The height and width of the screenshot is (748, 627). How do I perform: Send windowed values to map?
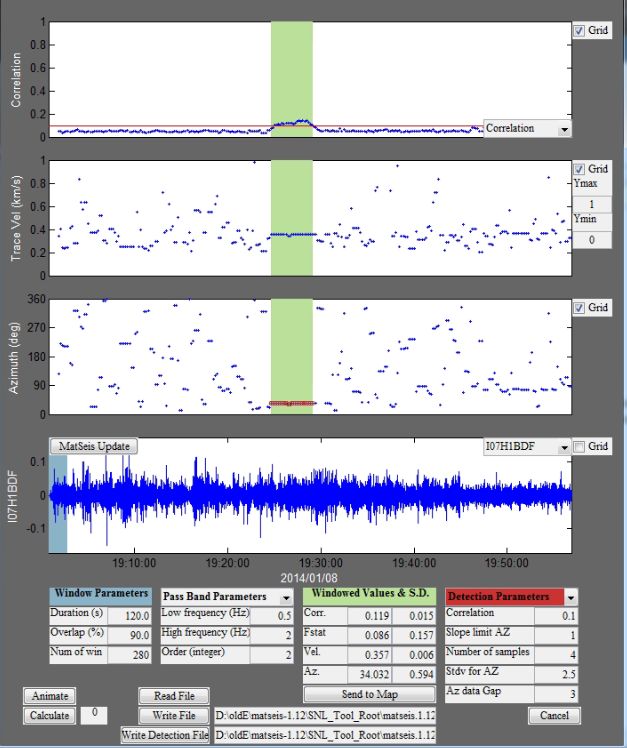coord(359,694)
